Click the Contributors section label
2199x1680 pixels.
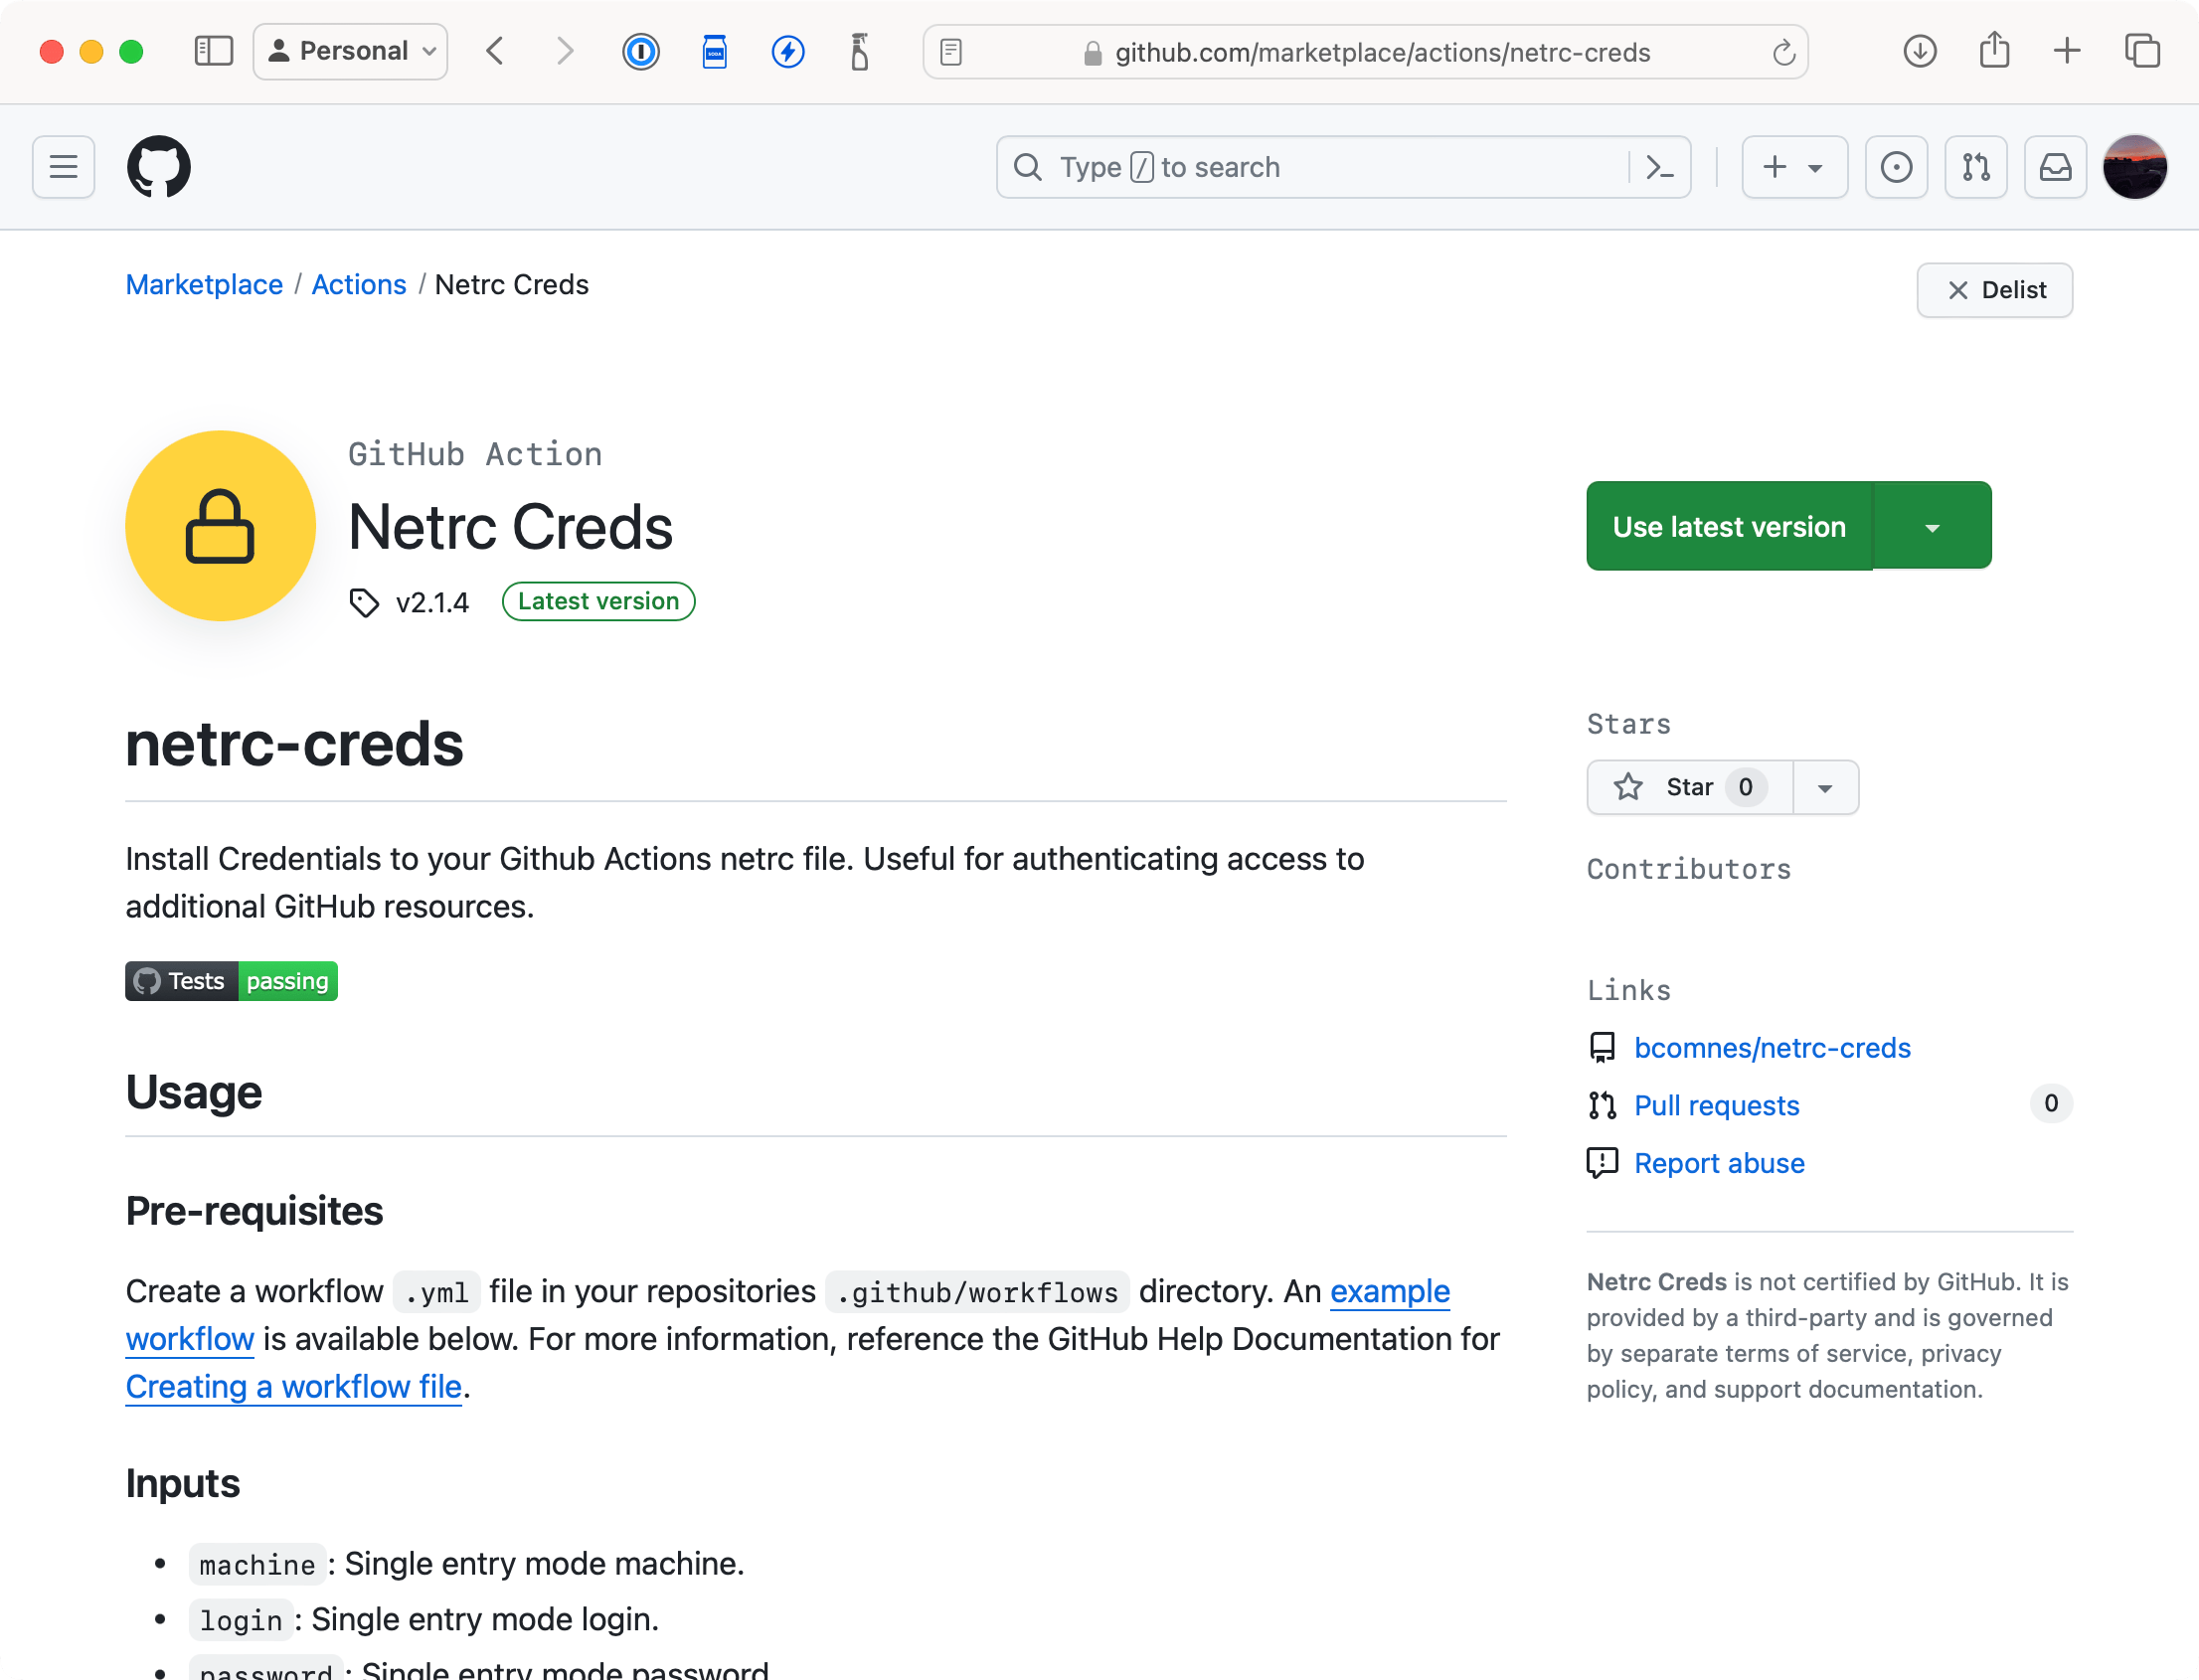pos(1689,870)
